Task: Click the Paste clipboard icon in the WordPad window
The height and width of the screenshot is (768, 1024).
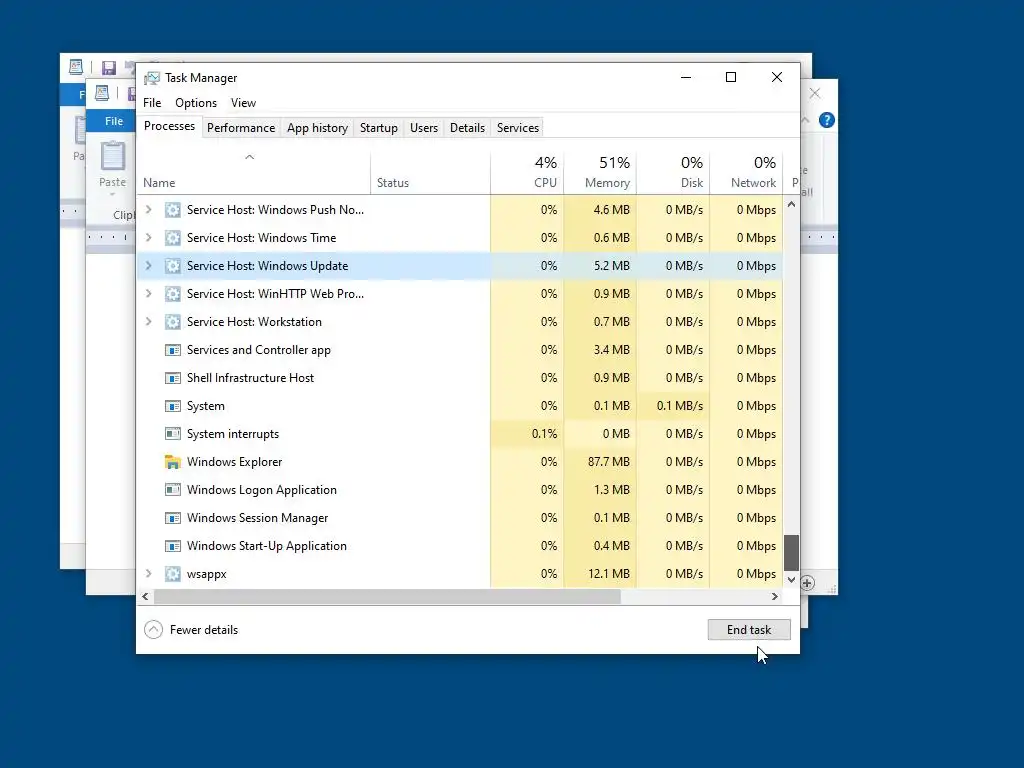Action: coord(112,157)
